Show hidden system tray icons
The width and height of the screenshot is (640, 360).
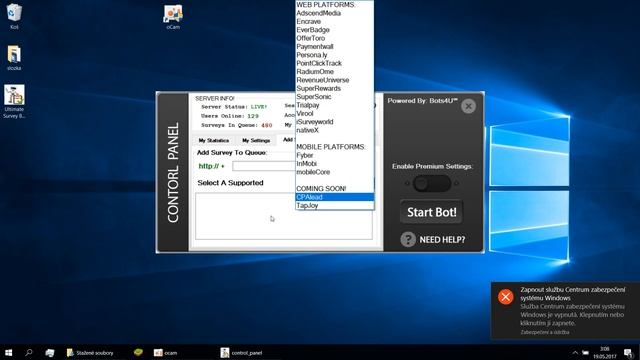[x=575, y=353]
